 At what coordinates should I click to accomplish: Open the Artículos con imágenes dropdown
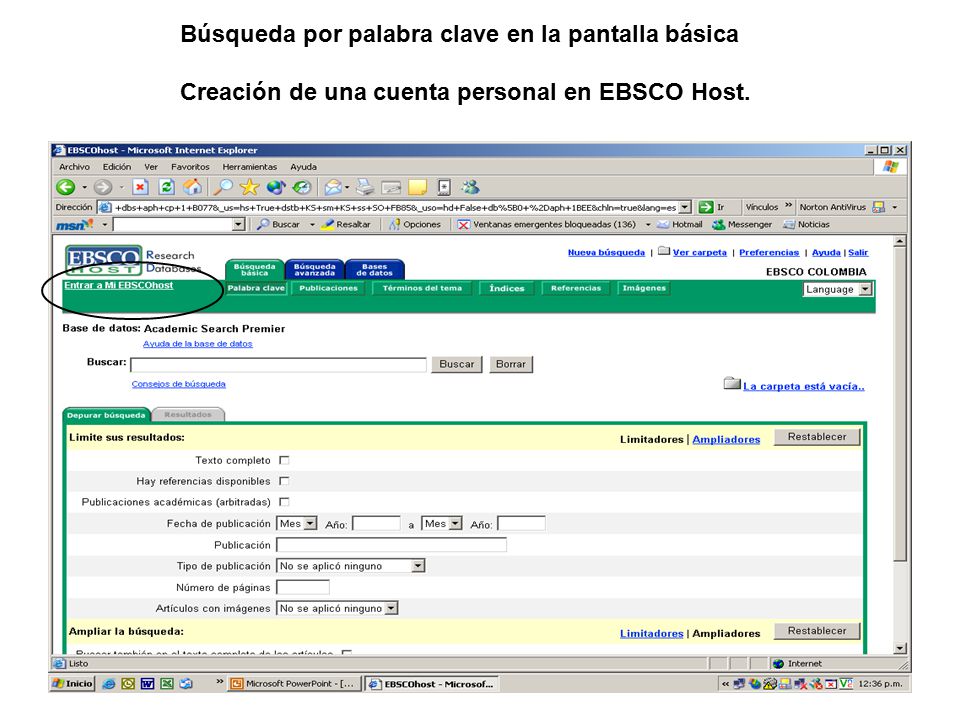(337, 609)
